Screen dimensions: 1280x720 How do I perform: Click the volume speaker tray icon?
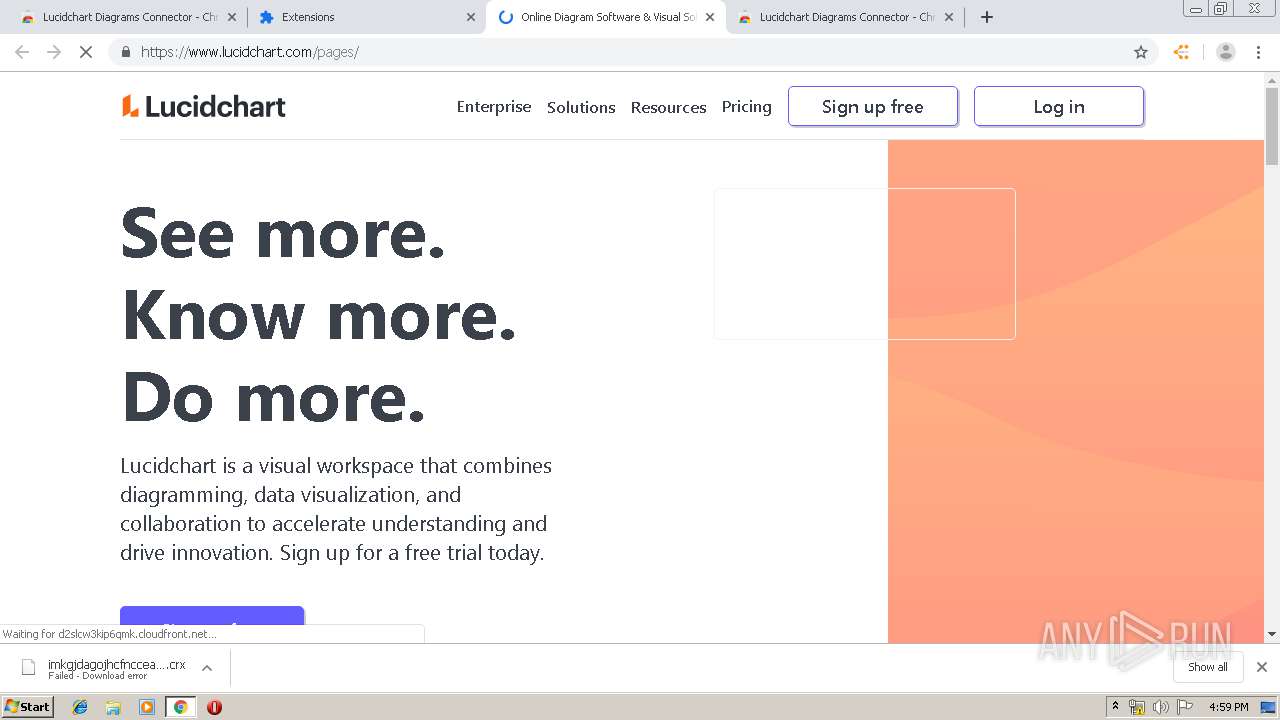click(1160, 707)
